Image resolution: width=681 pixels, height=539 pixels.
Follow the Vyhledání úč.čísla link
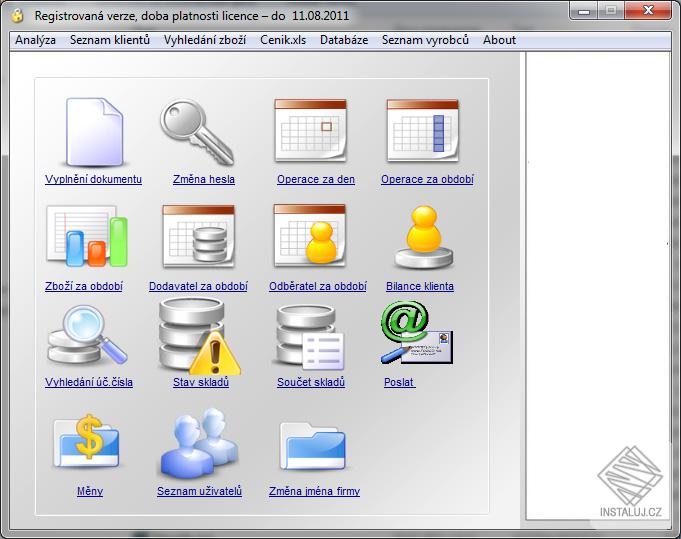[x=89, y=382]
